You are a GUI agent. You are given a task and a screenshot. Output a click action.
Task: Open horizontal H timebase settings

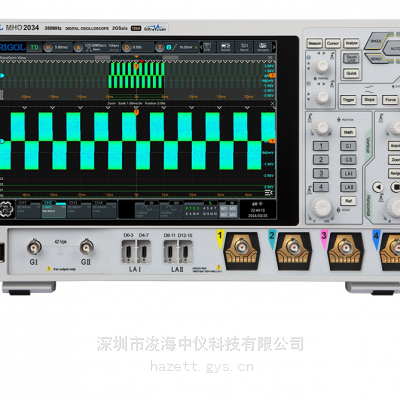57,47
